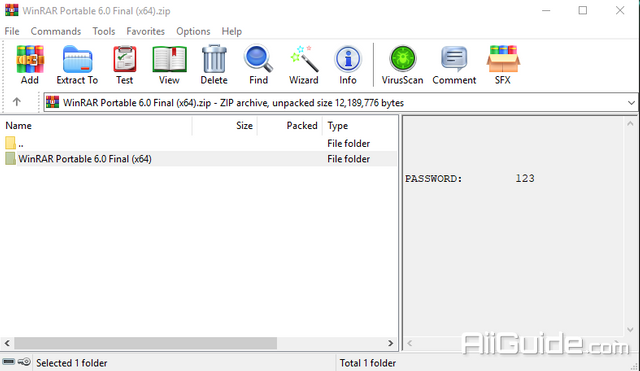640x371 pixels.
Task: Sort by the Packed column header
Action: coord(290,126)
